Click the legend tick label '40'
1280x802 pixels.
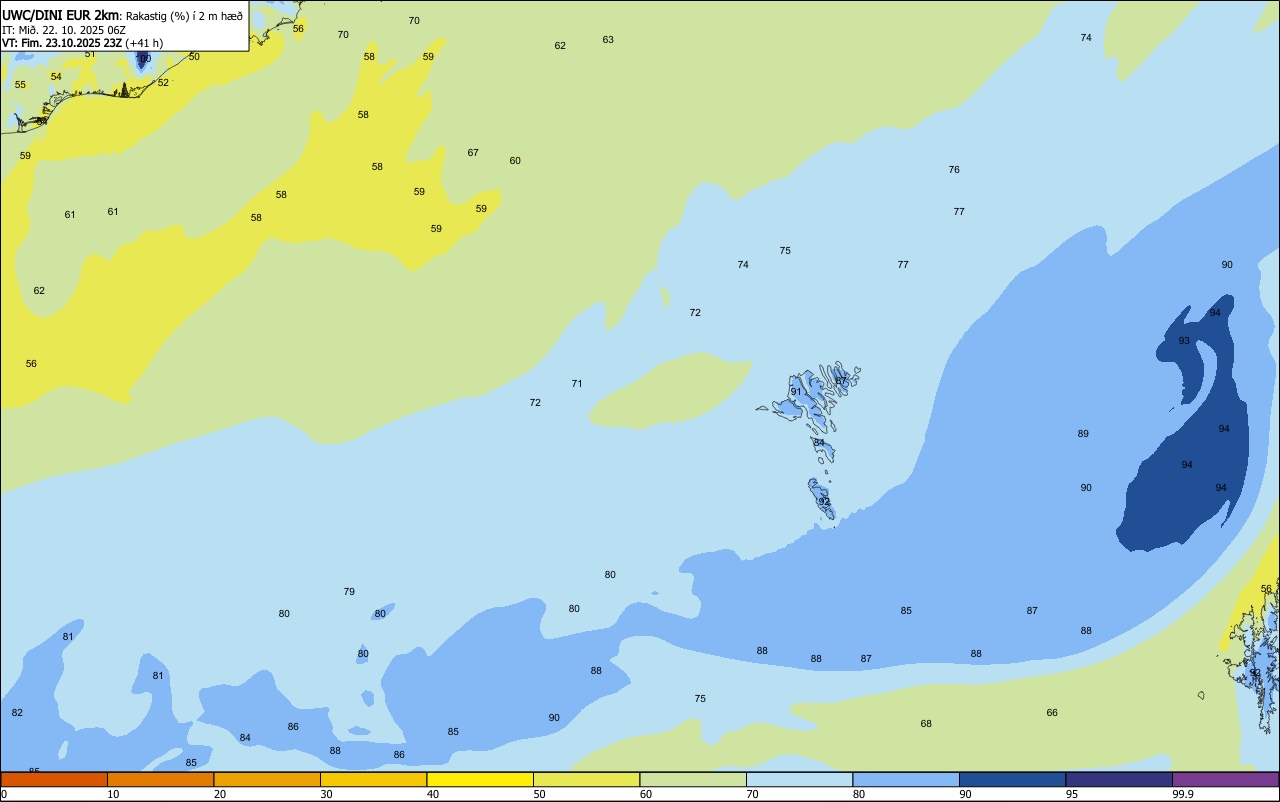click(x=433, y=794)
